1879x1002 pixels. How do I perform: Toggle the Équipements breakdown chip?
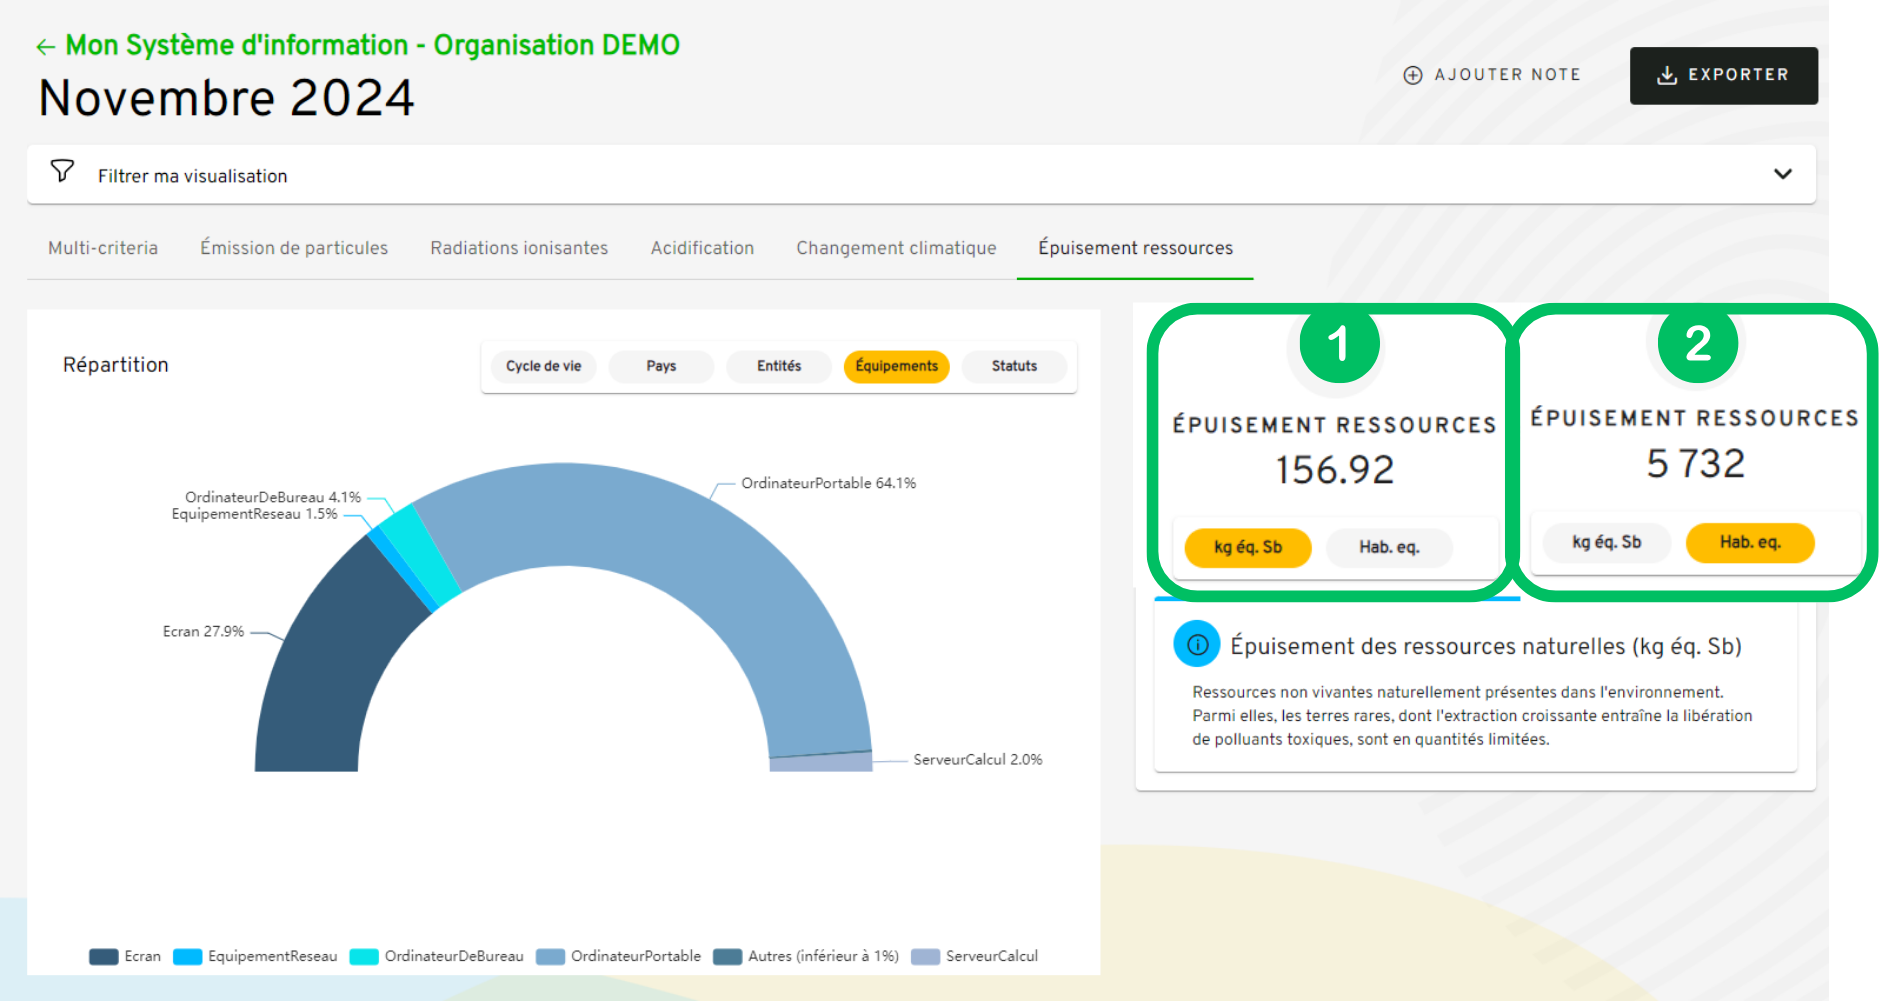coord(896,366)
